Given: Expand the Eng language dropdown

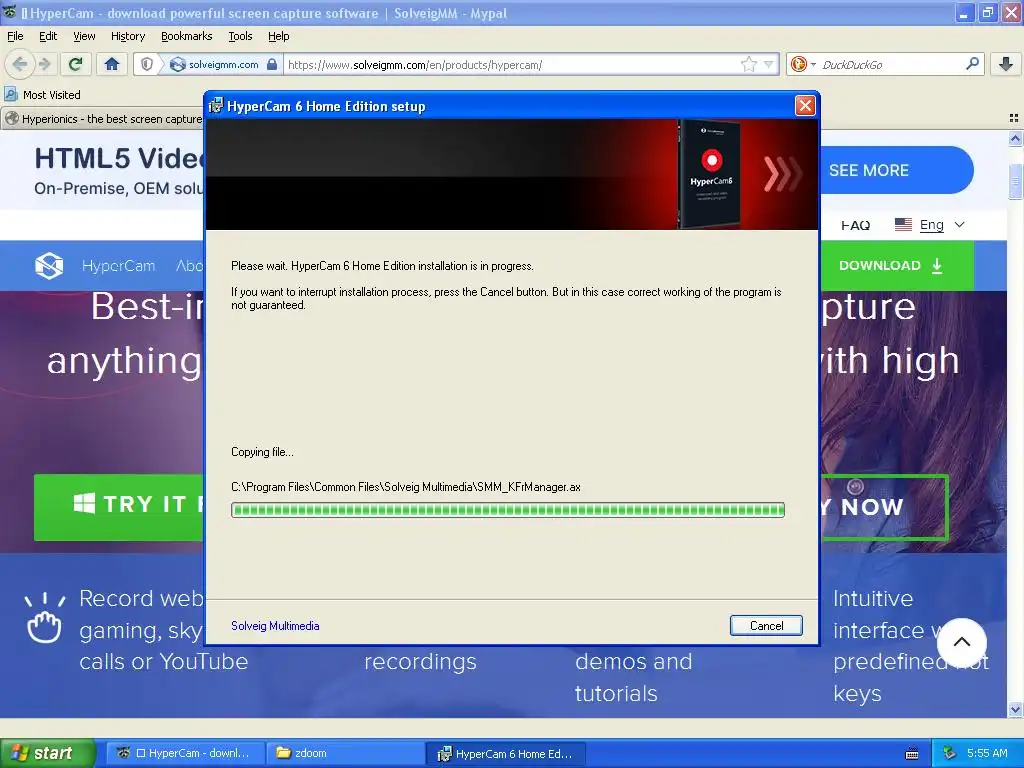Looking at the screenshot, I should tap(930, 225).
